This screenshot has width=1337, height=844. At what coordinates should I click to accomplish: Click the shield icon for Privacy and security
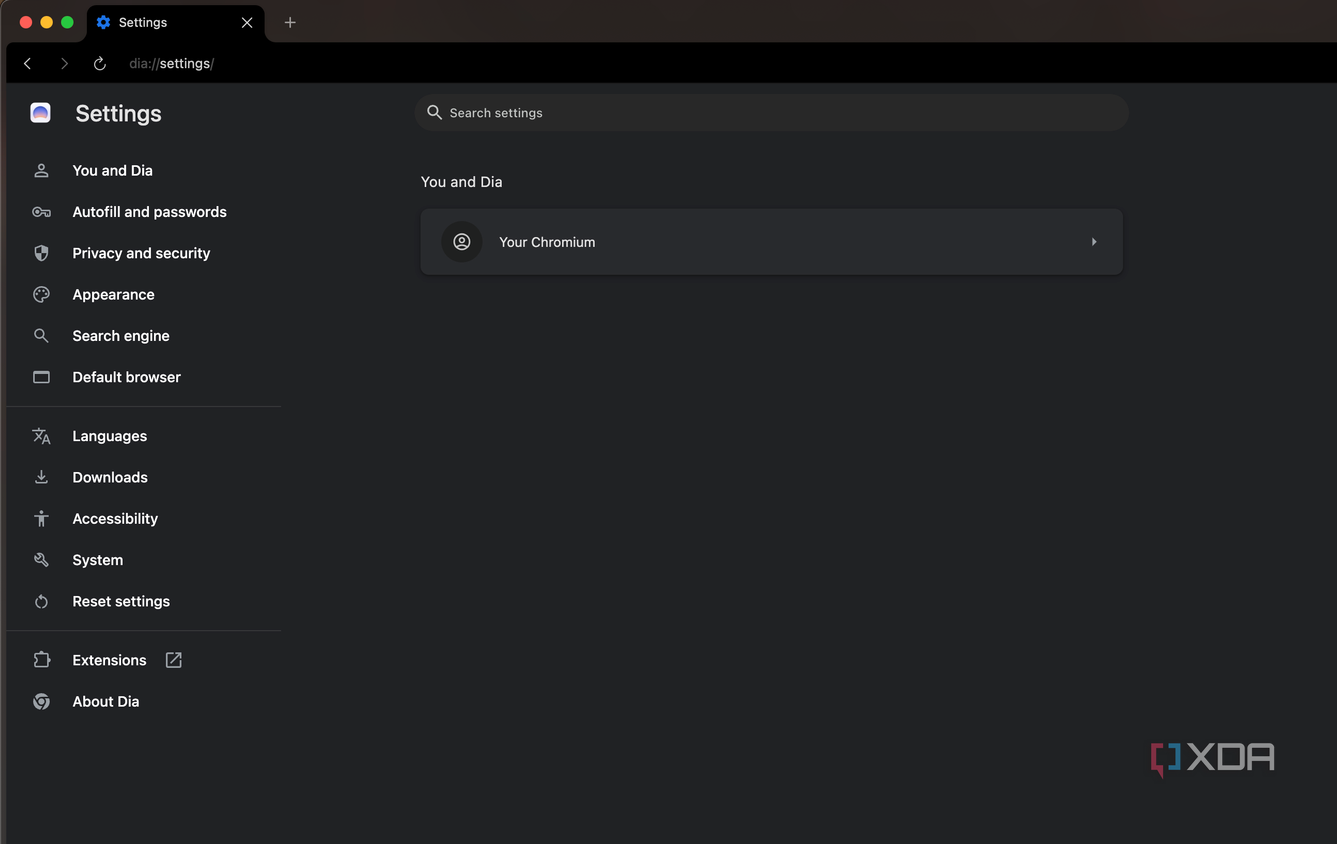pyautogui.click(x=41, y=253)
